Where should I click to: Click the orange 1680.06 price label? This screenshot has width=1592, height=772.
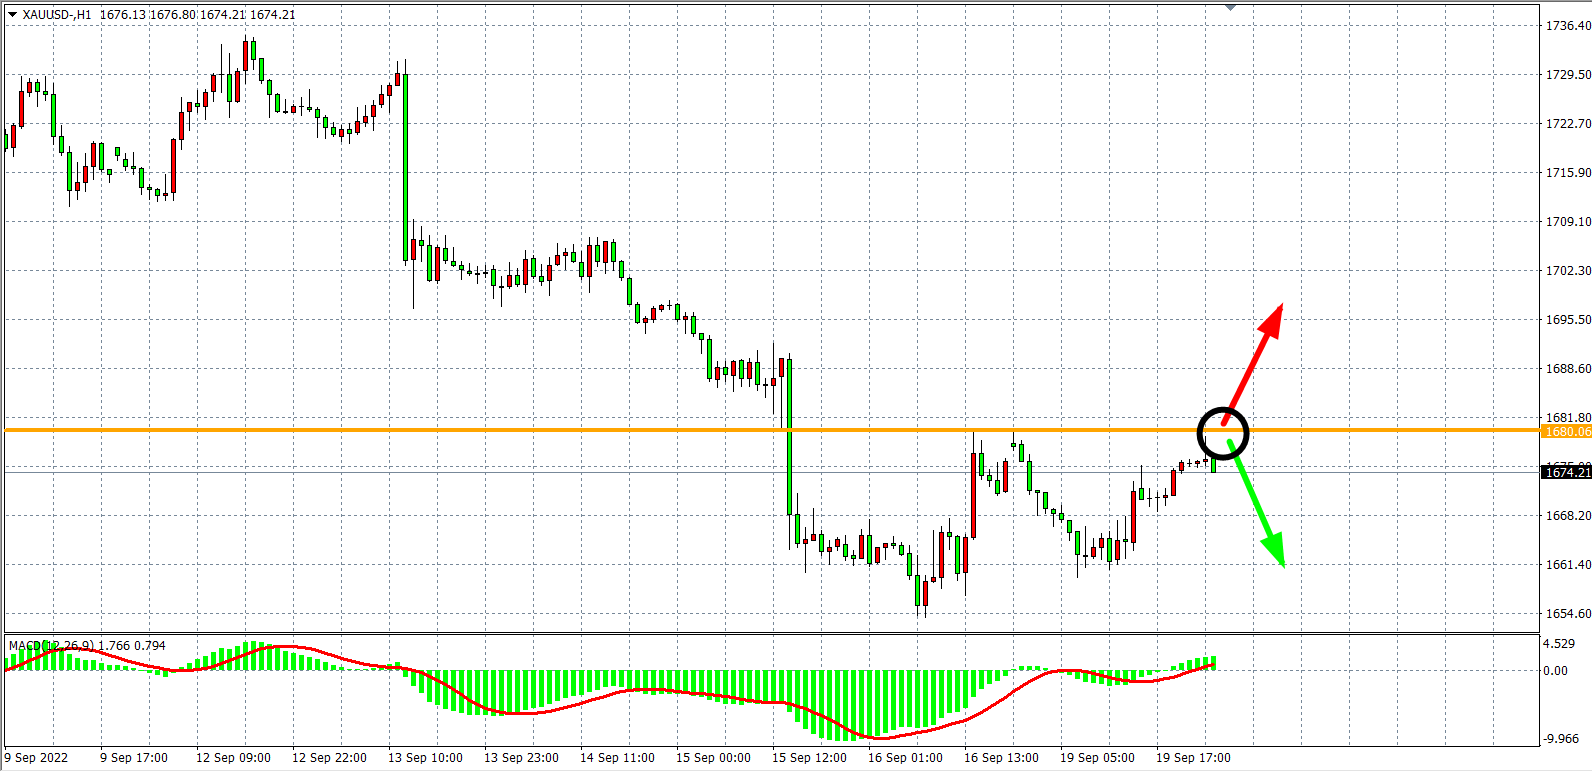pyautogui.click(x=1566, y=432)
